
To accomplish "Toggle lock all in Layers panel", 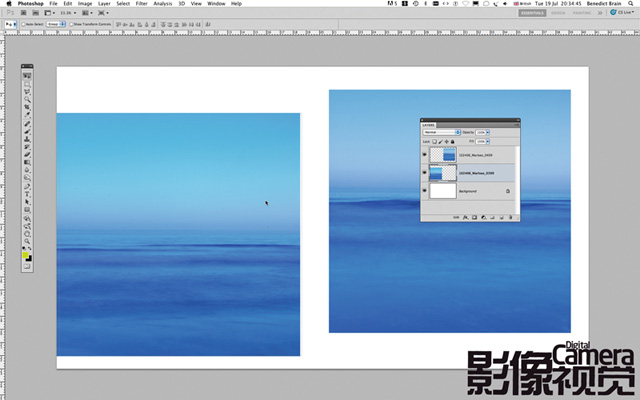I will (453, 142).
